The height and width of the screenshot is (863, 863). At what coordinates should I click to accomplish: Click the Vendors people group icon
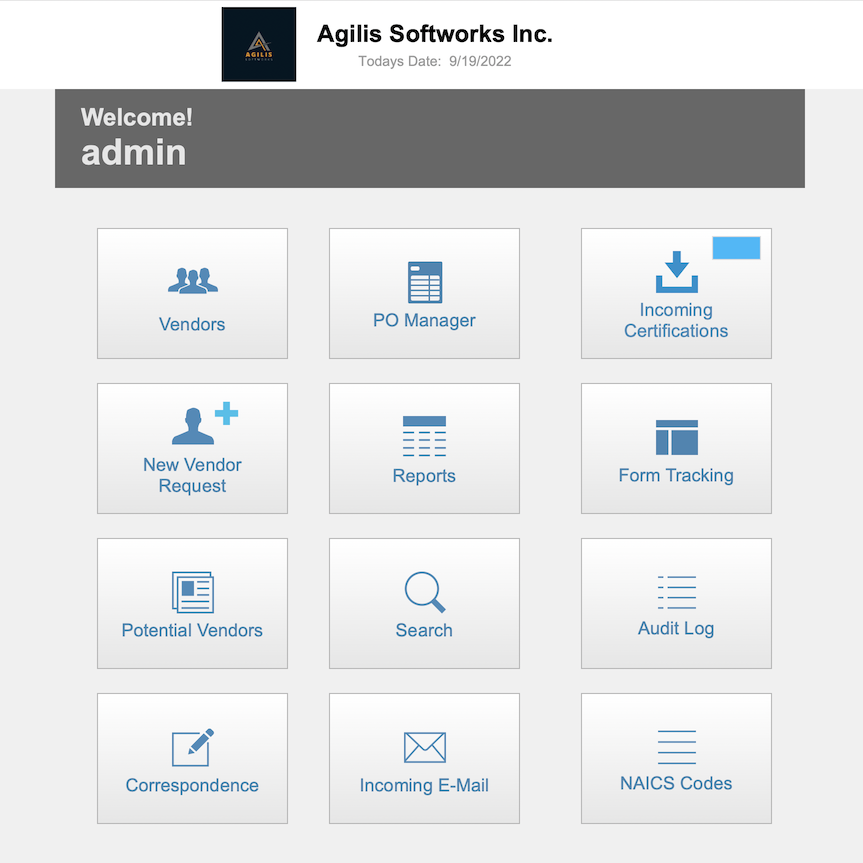192,281
